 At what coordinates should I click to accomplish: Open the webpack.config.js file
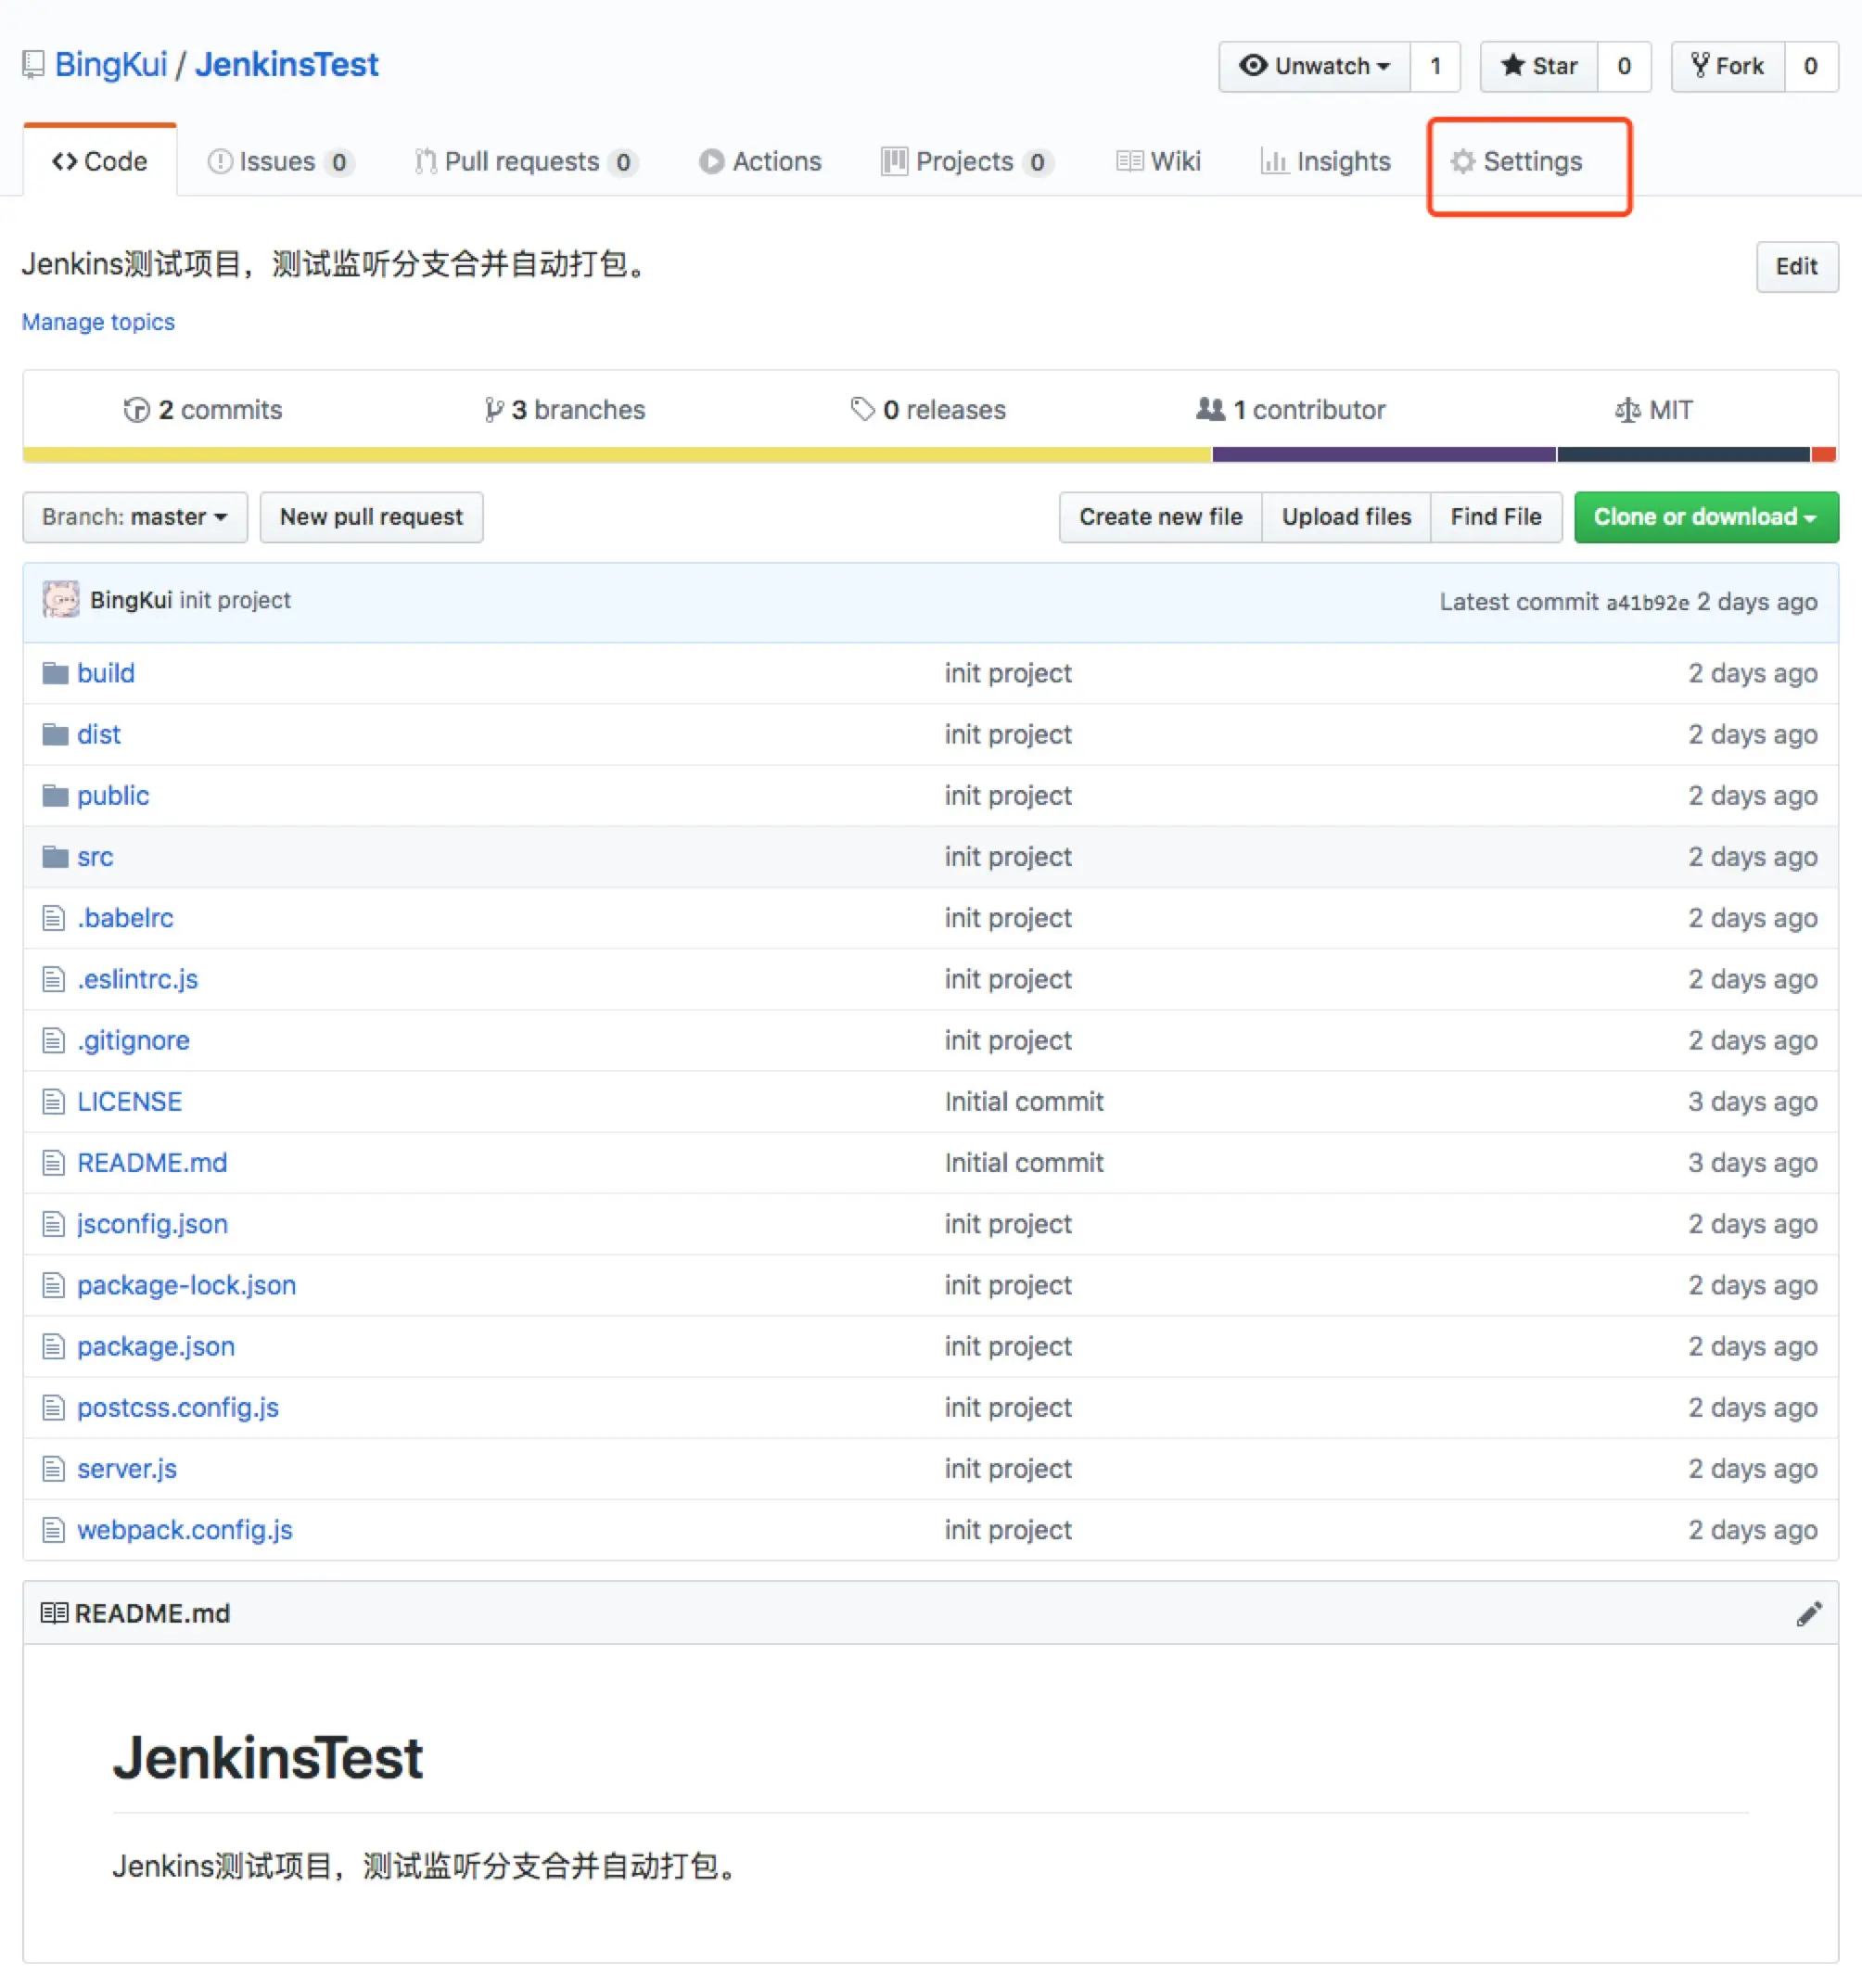[x=184, y=1530]
